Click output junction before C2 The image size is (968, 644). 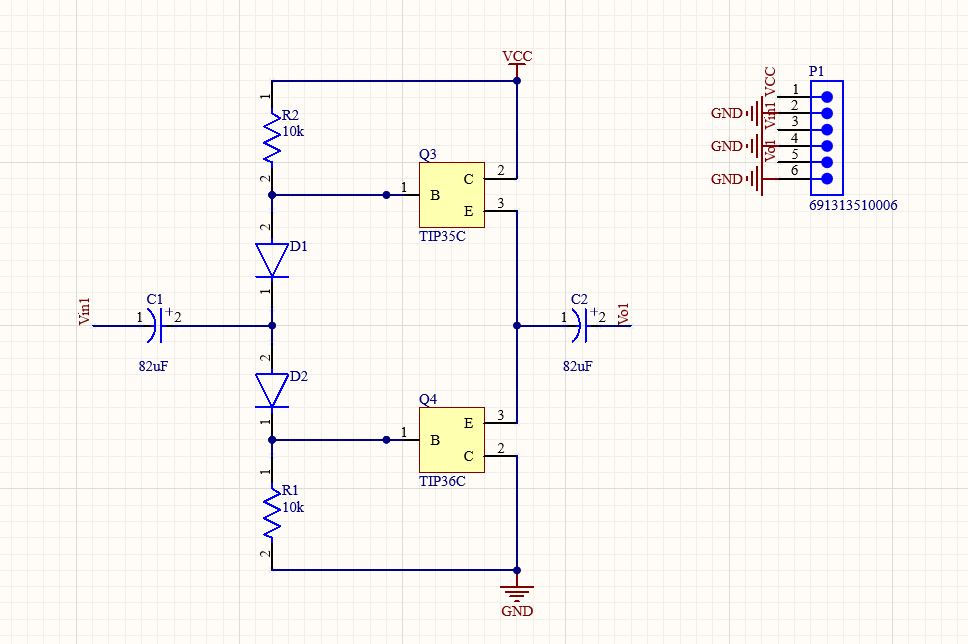point(517,325)
